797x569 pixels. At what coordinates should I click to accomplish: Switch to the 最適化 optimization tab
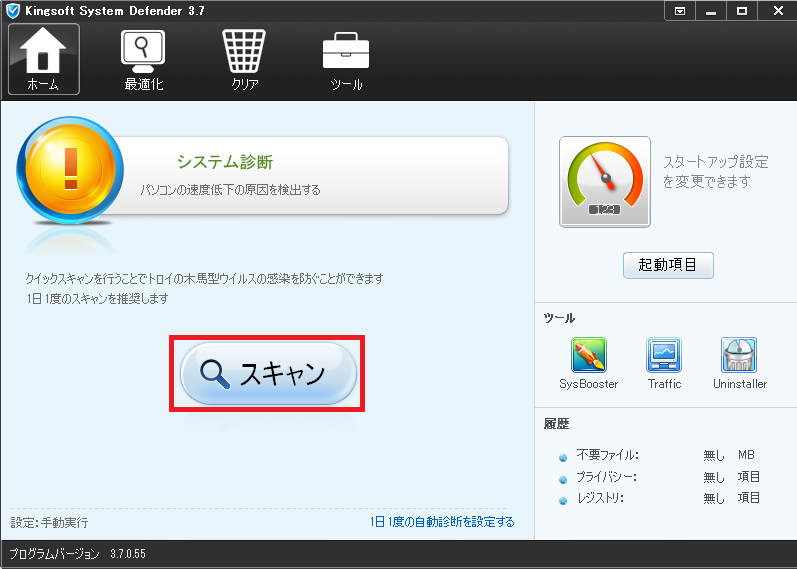click(143, 59)
